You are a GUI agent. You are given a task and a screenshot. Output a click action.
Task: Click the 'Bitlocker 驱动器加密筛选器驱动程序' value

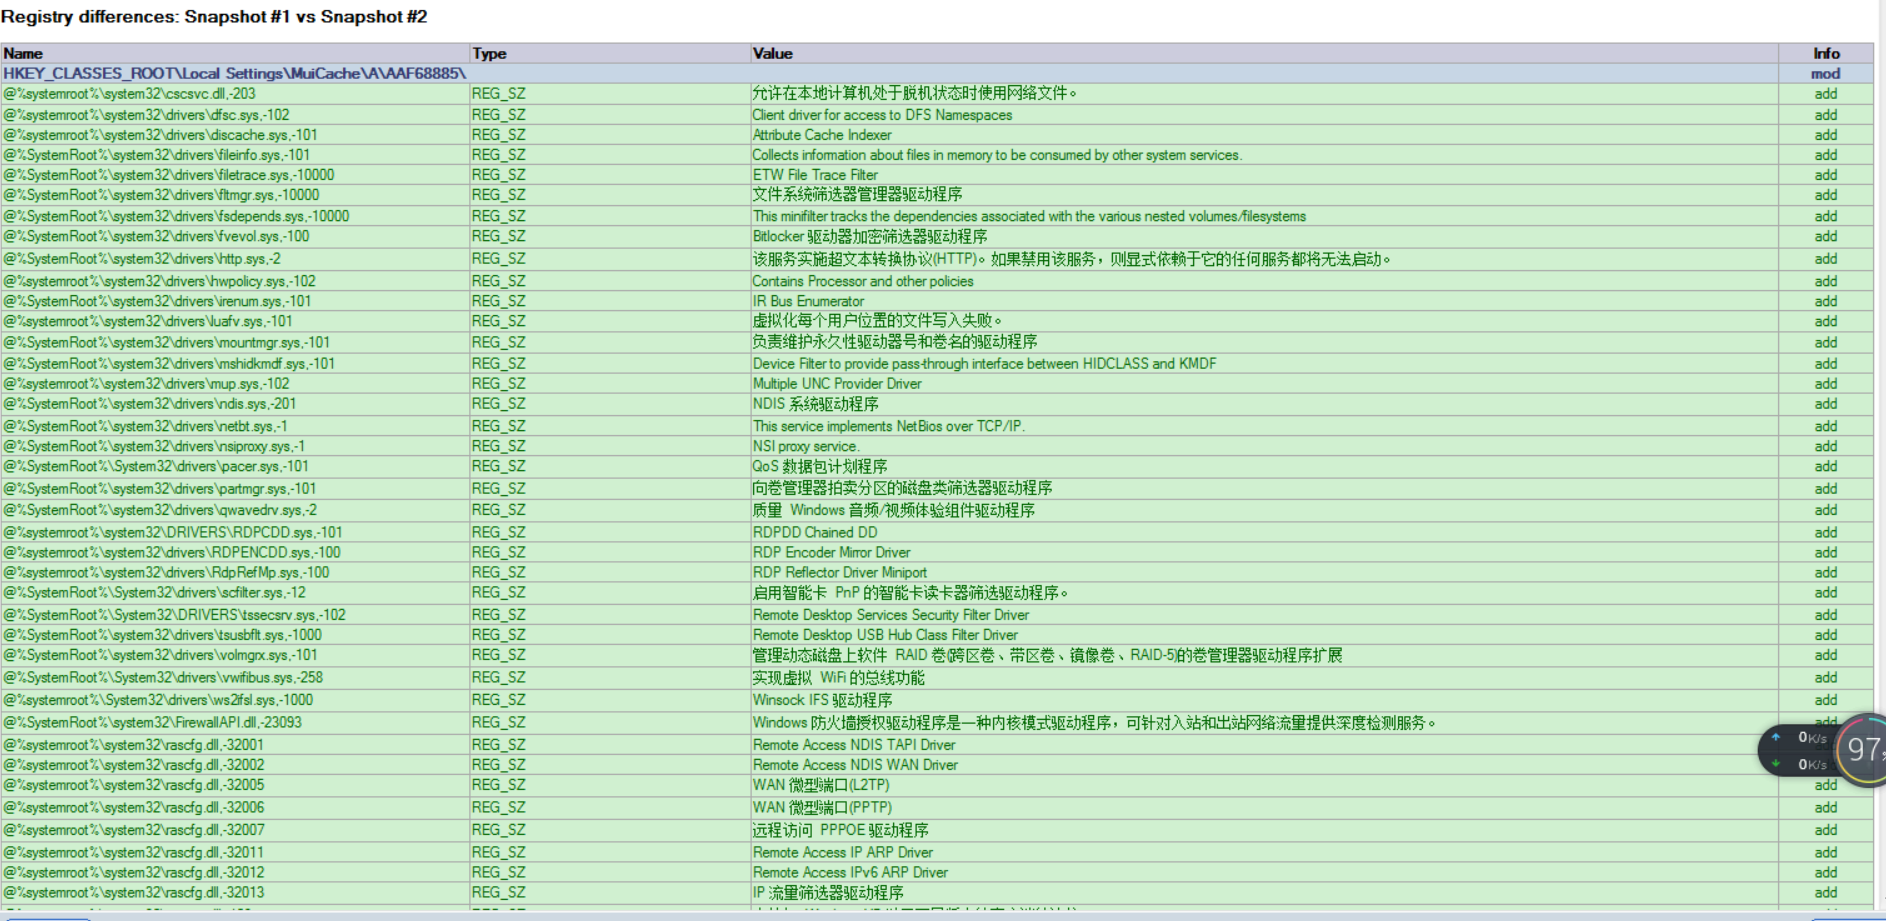[870, 236]
